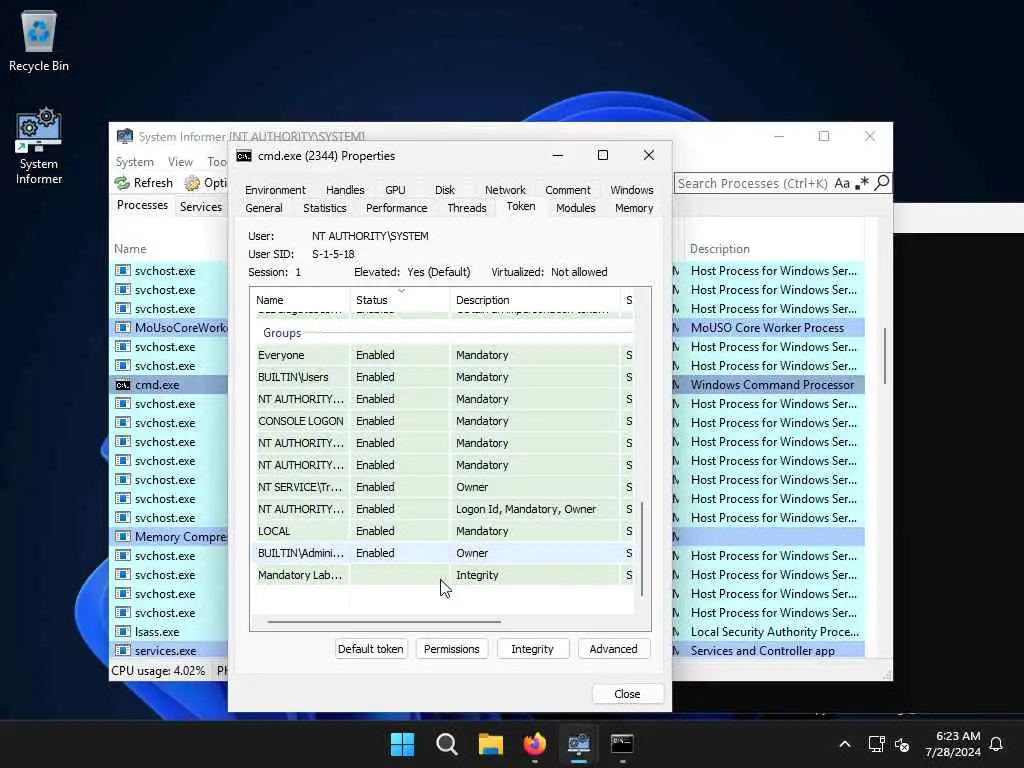Switch to the Comment tab
Viewport: 1024px width, 768px height.
[x=568, y=190]
